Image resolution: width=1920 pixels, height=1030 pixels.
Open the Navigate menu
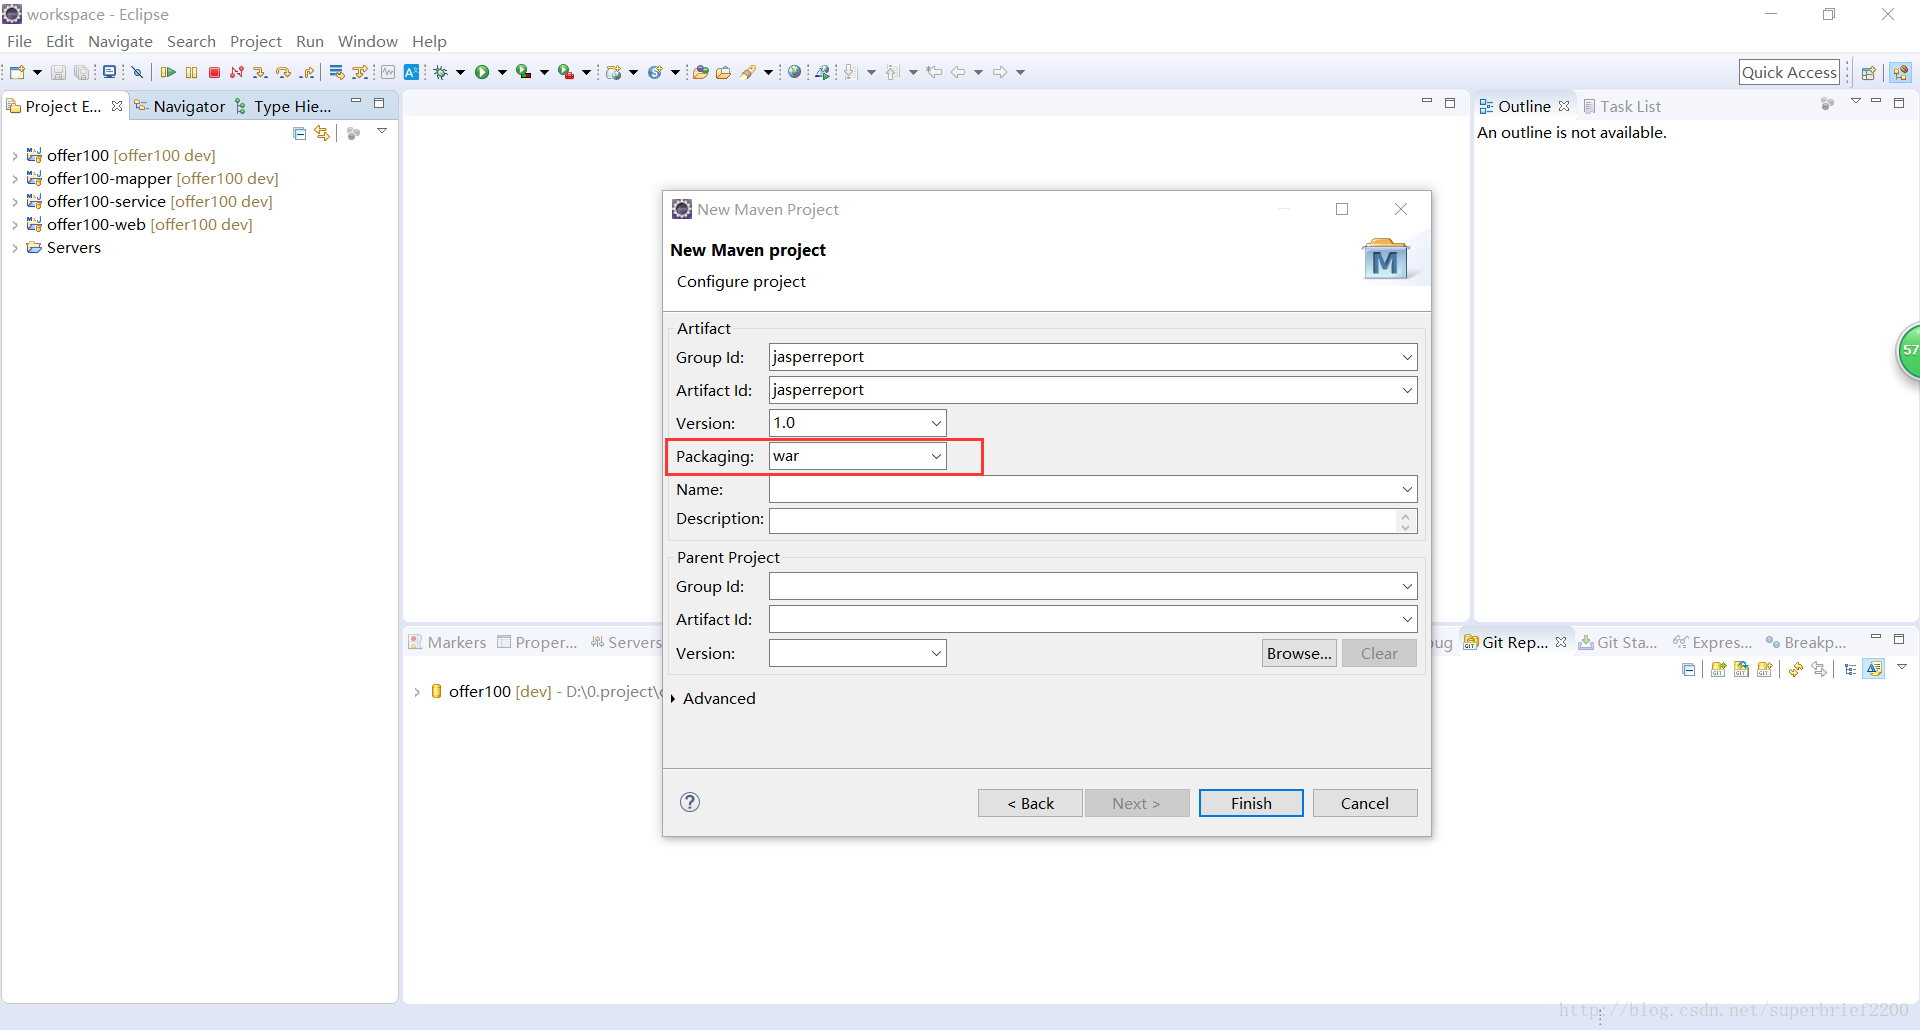pyautogui.click(x=120, y=41)
